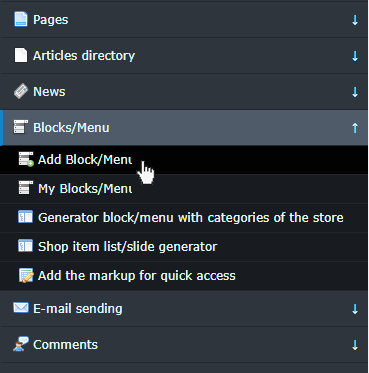Click the E-mail sending envelope icon
Screen dimensions: 369x373
pyautogui.click(x=21, y=308)
